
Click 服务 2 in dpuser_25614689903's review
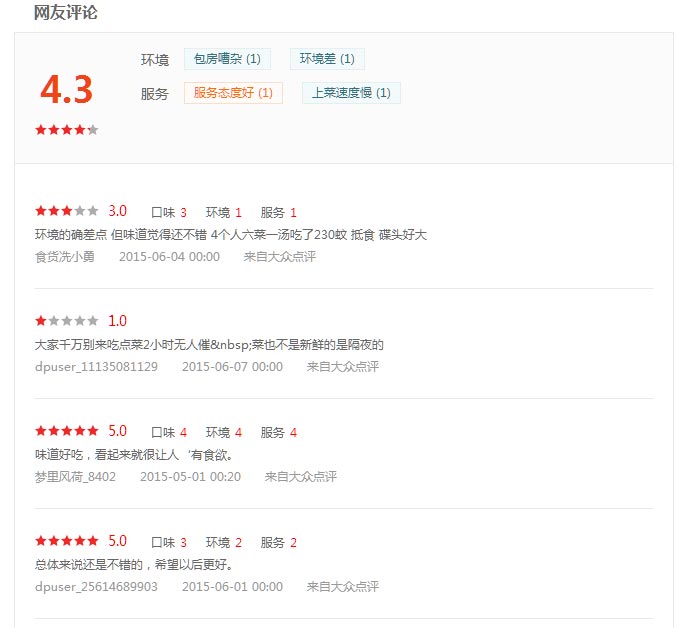[279, 543]
